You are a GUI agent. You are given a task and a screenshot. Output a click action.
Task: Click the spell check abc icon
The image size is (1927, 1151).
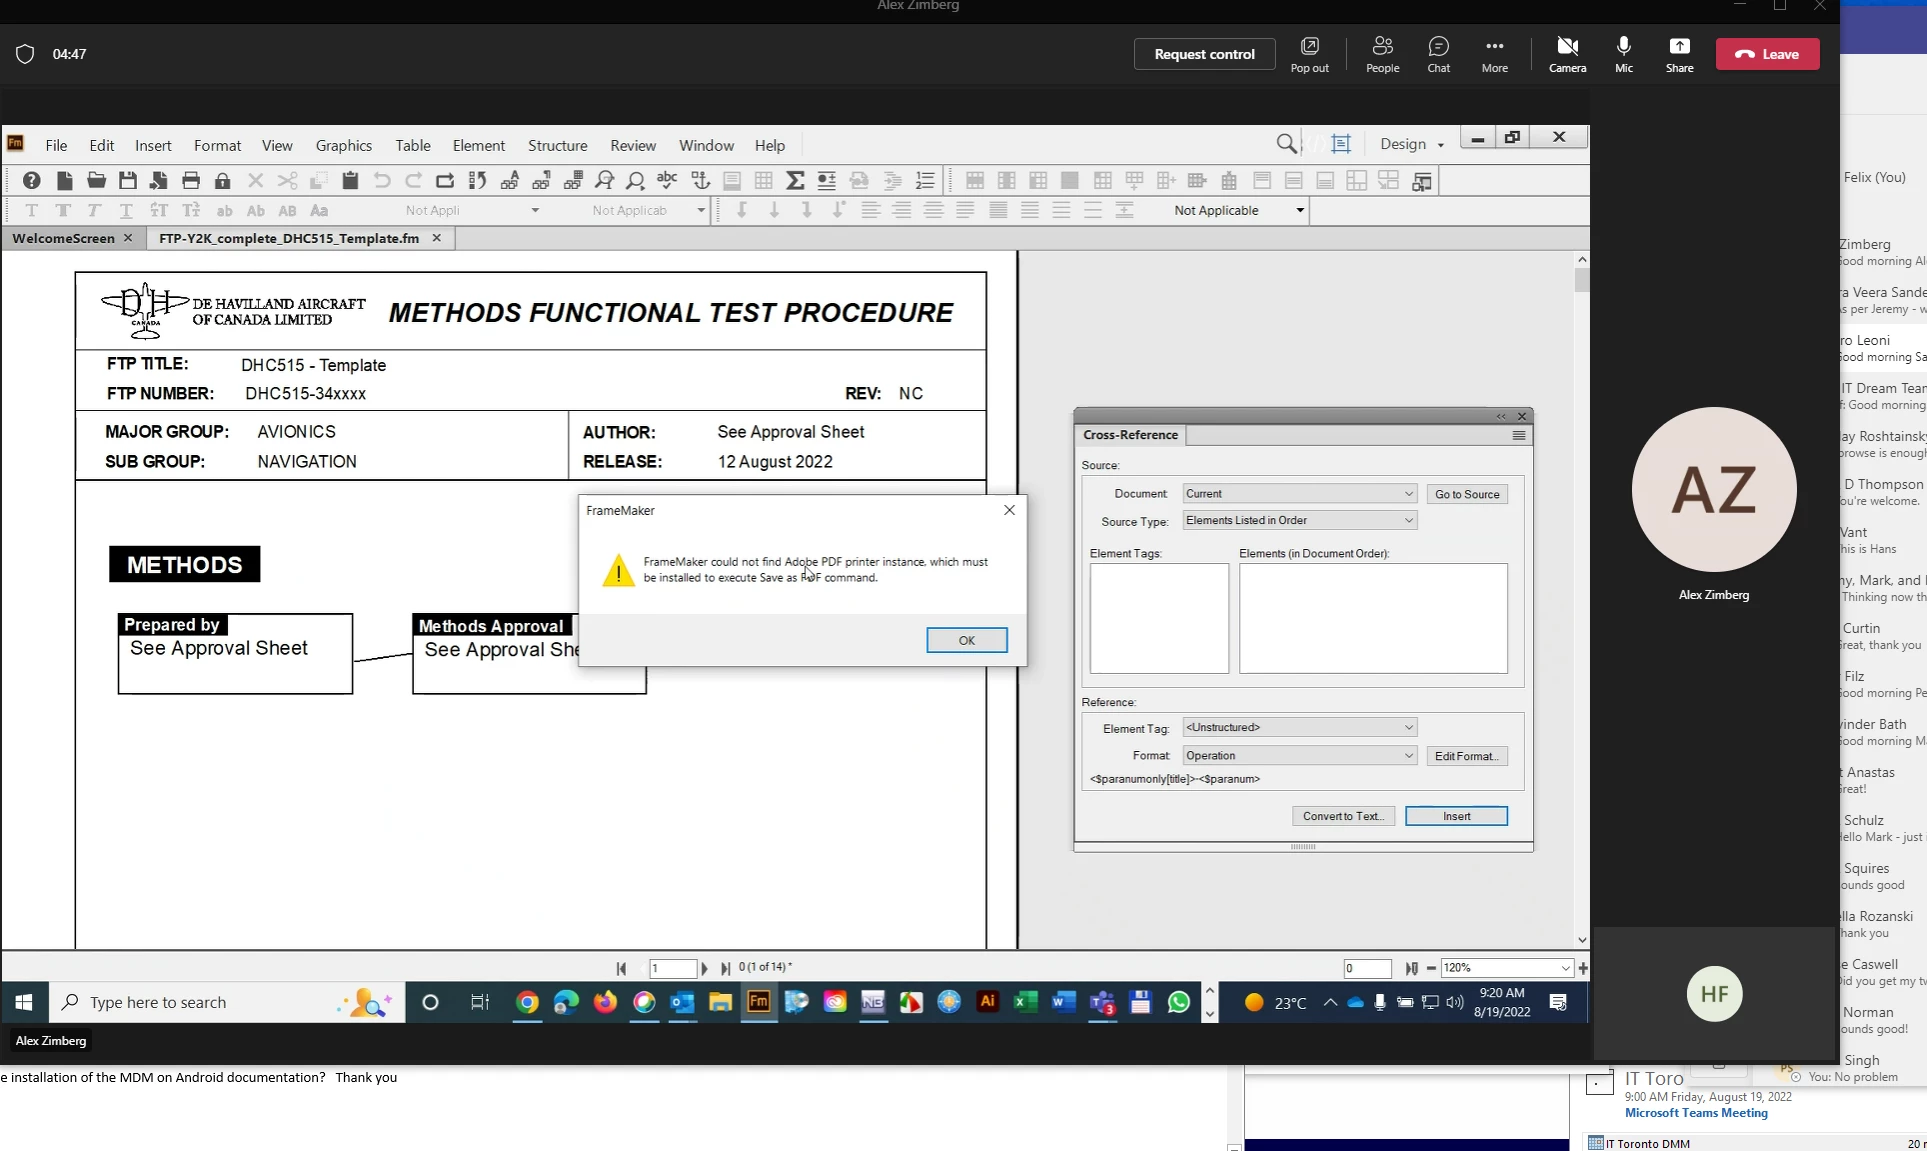tap(667, 181)
